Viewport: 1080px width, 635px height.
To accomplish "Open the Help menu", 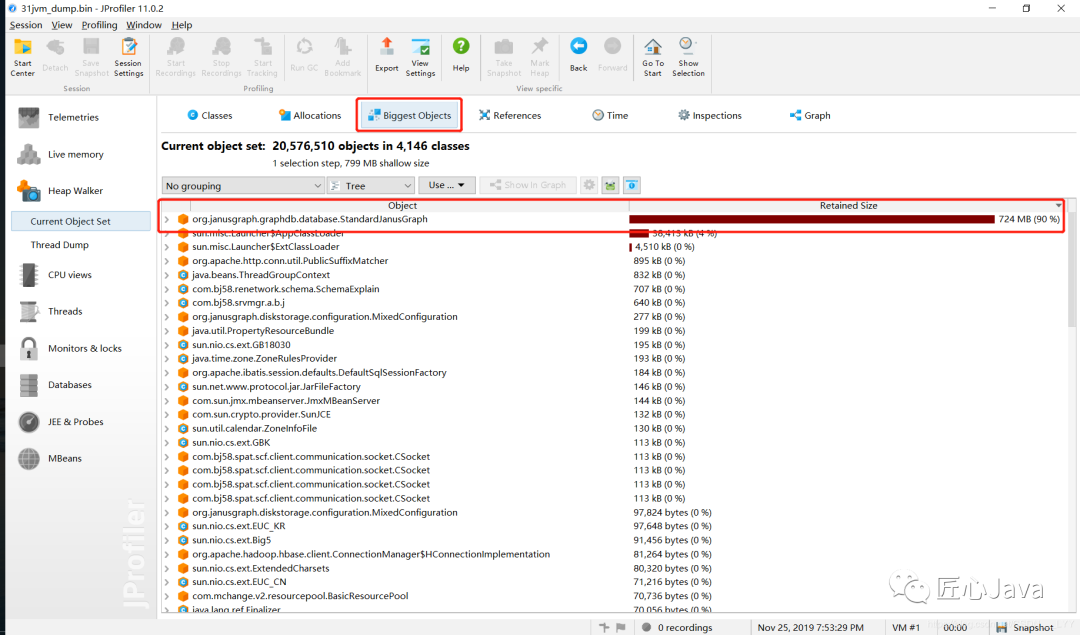I will point(182,25).
